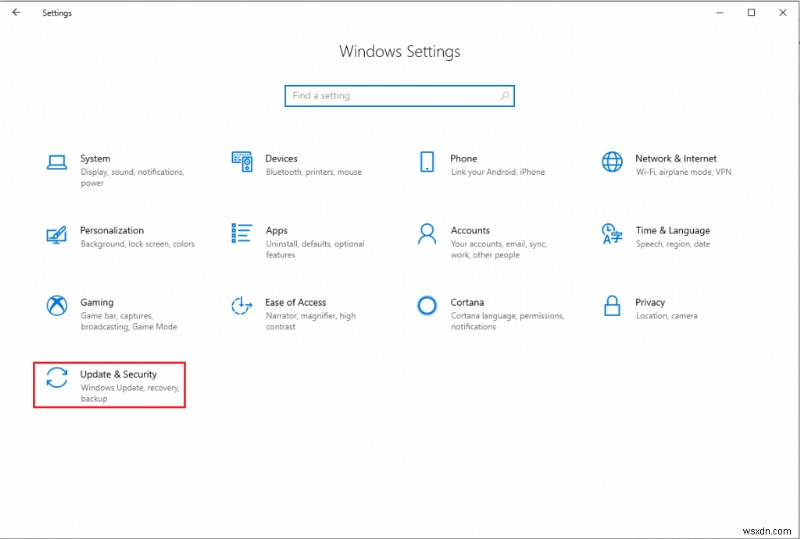Focus the Find a setting search box
The height and width of the screenshot is (539, 800).
(399, 96)
